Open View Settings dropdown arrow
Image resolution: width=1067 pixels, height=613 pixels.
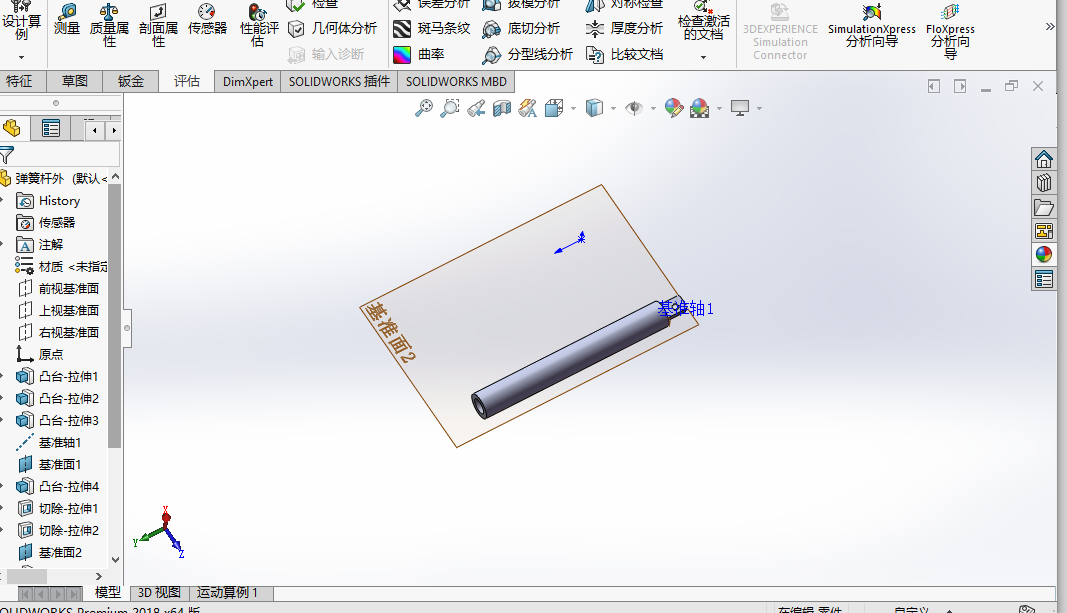[759, 108]
